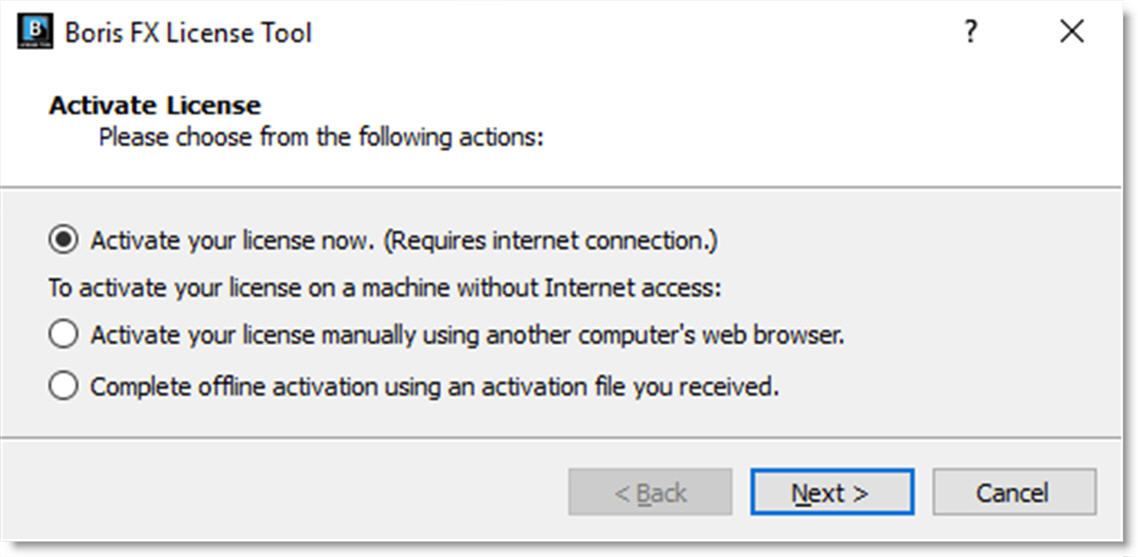Click the Boris FX logo icon in title bar
Image resolution: width=1138 pixels, height=557 pixels.
(34, 31)
